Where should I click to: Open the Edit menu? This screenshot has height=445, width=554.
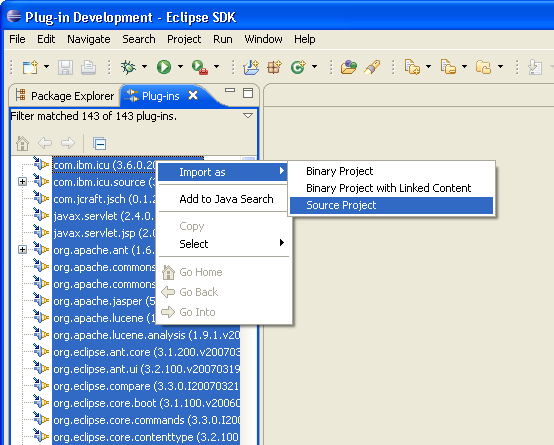point(46,39)
